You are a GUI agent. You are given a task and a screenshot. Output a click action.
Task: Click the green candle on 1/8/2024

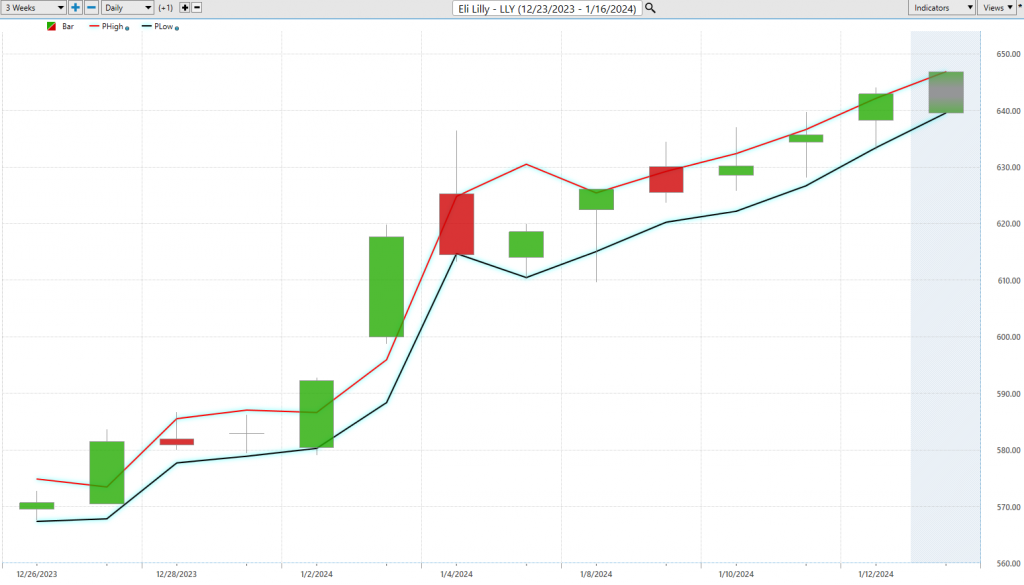coord(596,200)
